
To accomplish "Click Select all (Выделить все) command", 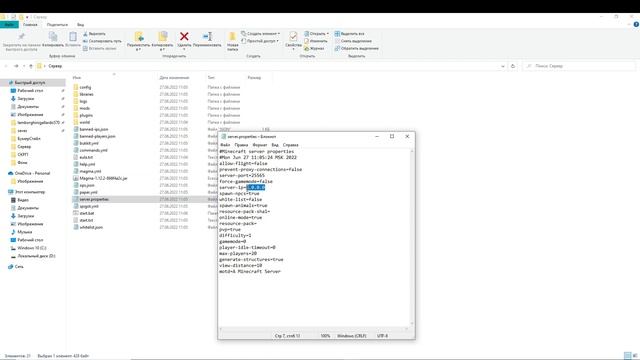I will click(x=349, y=33).
